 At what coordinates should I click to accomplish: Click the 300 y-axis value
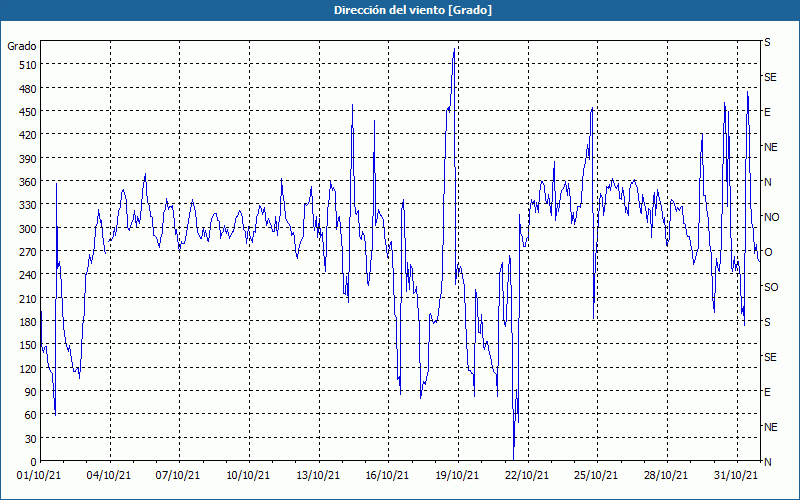pyautogui.click(x=27, y=229)
